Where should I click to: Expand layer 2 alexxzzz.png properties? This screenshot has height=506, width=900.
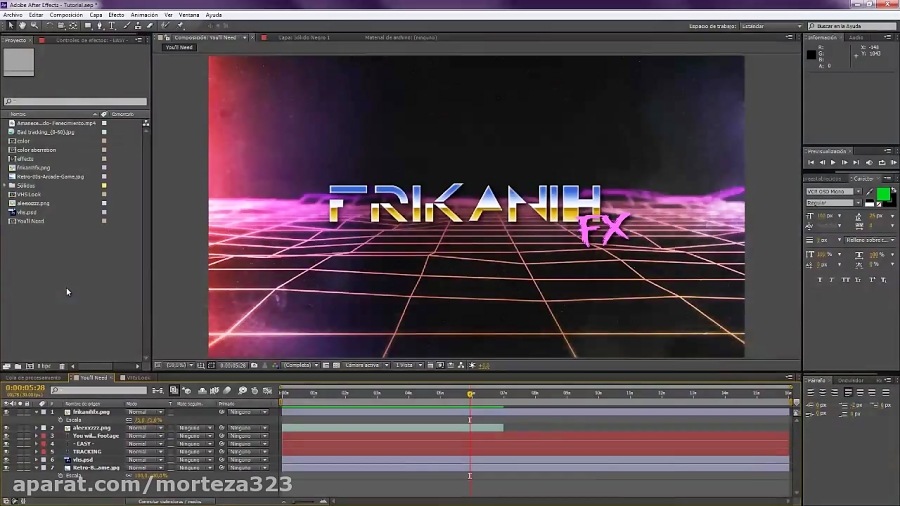click(37, 428)
